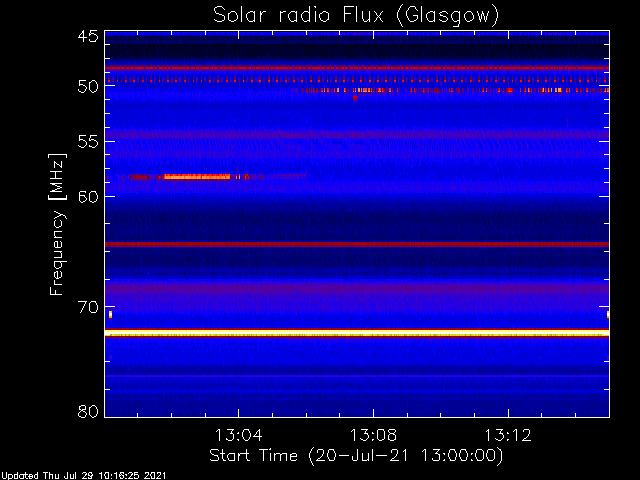Image resolution: width=640 pixels, height=480 pixels.
Task: Click the 80 frequency tick label
Action: coord(88,411)
